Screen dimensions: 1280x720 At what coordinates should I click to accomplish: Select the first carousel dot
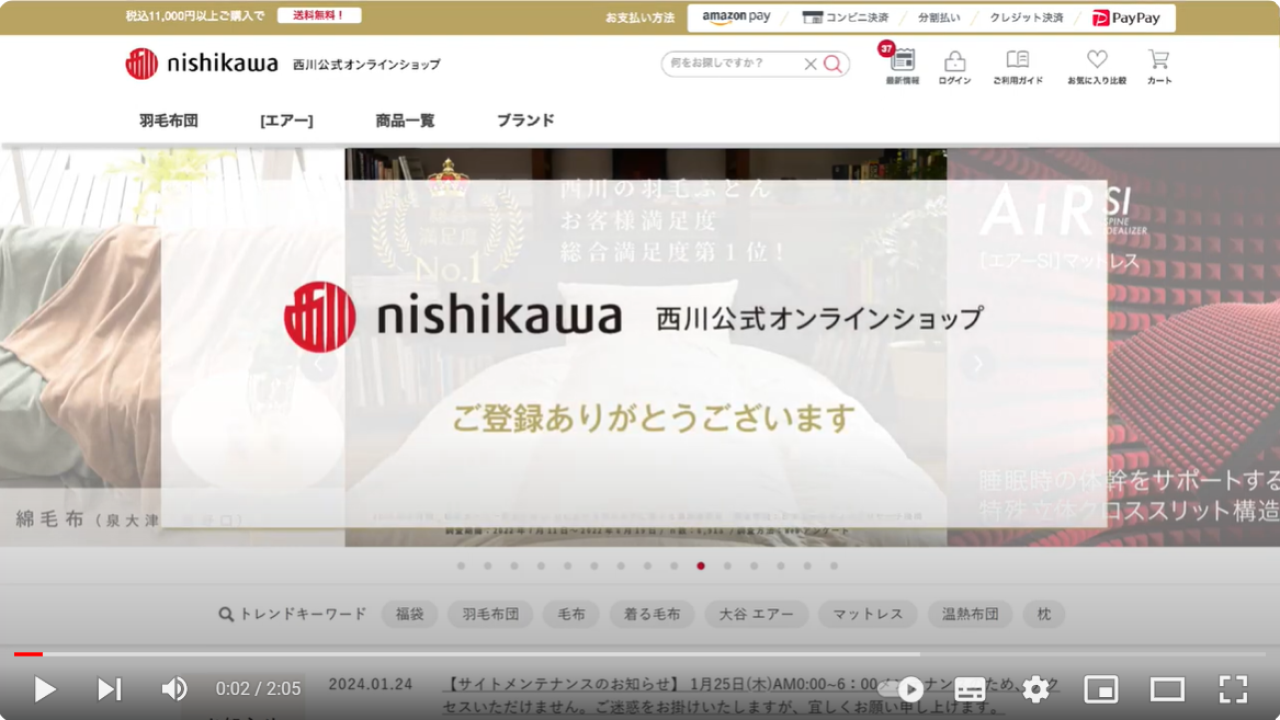(461, 566)
